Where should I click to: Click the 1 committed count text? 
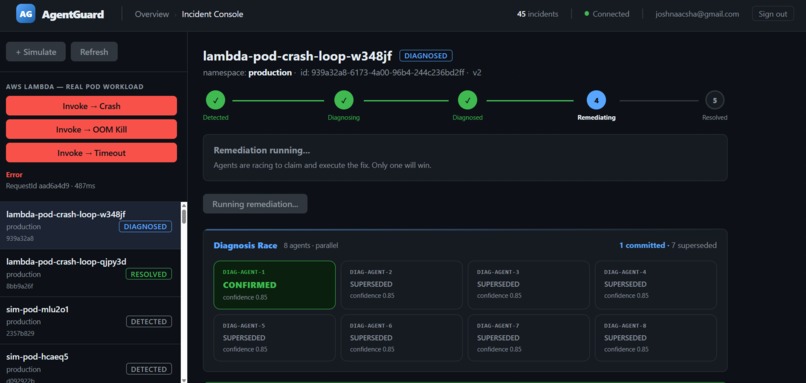coord(642,245)
